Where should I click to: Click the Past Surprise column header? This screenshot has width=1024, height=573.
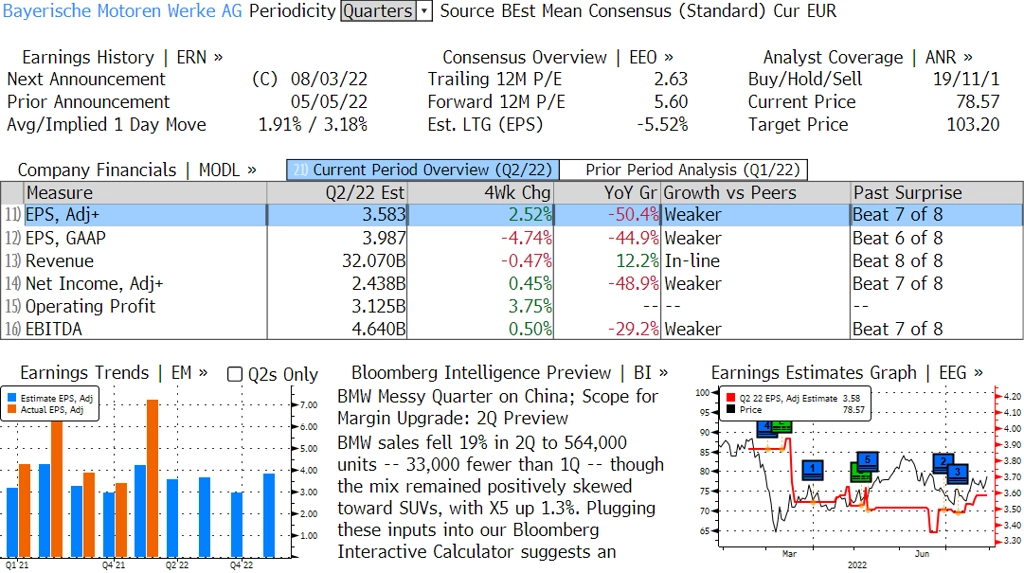(937, 193)
